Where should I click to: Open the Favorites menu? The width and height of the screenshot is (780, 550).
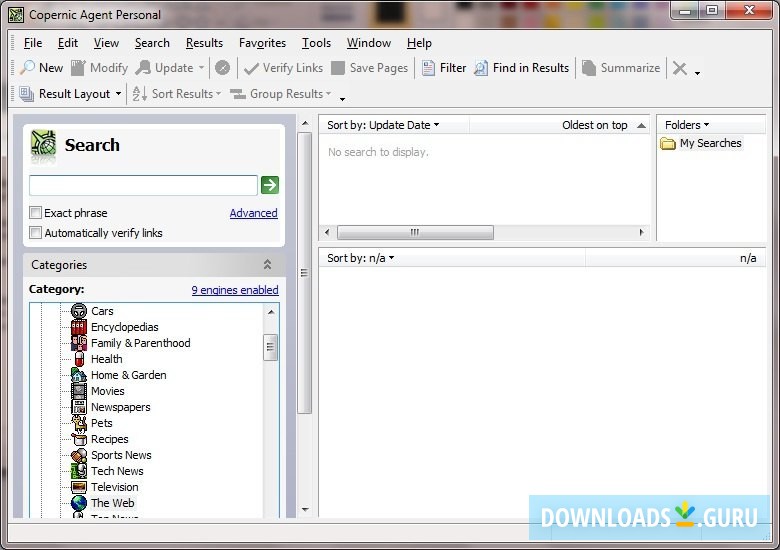point(262,43)
